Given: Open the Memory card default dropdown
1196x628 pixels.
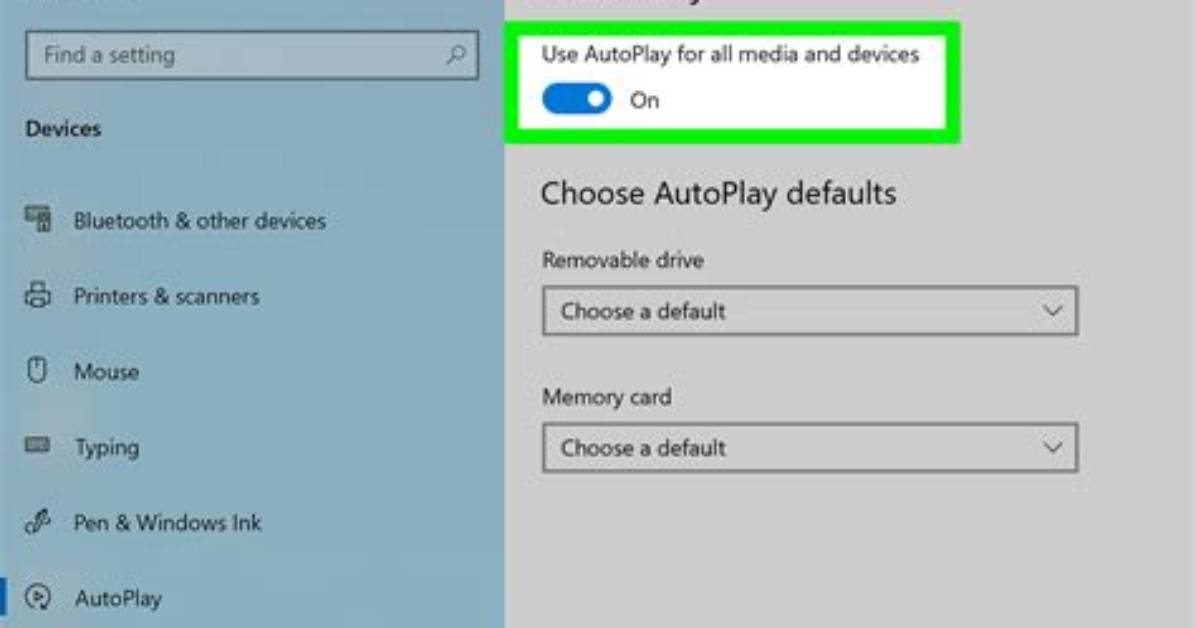Looking at the screenshot, I should [810, 447].
